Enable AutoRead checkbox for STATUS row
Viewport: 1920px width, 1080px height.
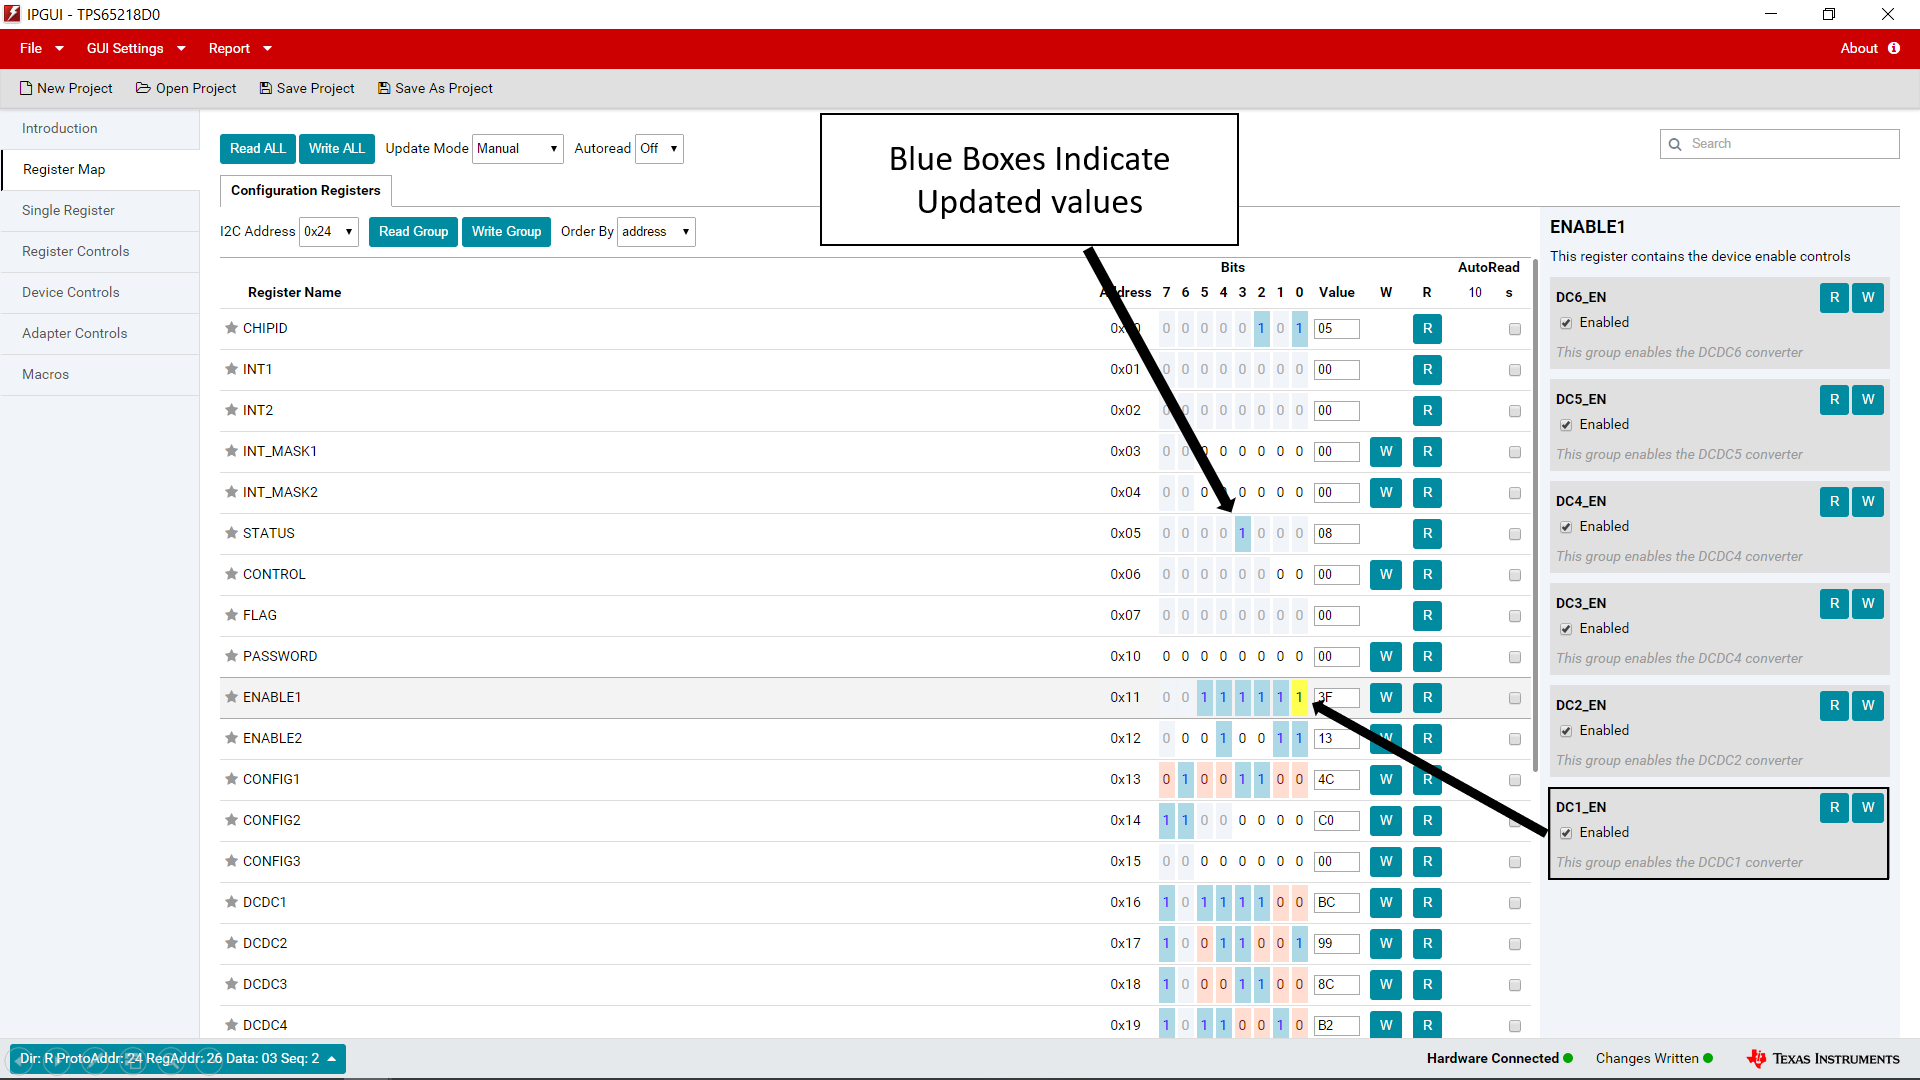[x=1515, y=534]
